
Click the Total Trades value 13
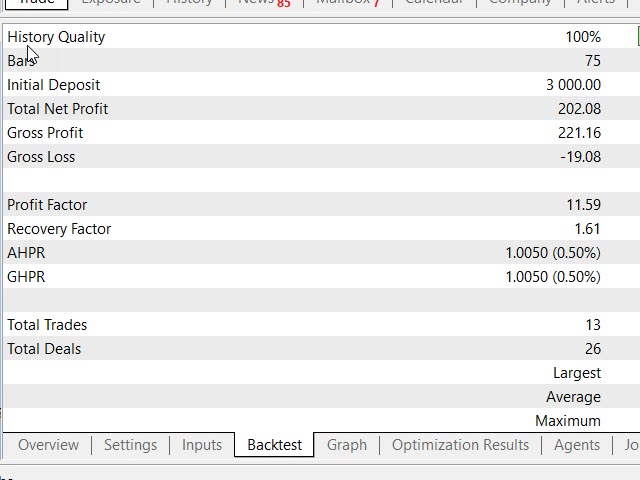(x=593, y=325)
